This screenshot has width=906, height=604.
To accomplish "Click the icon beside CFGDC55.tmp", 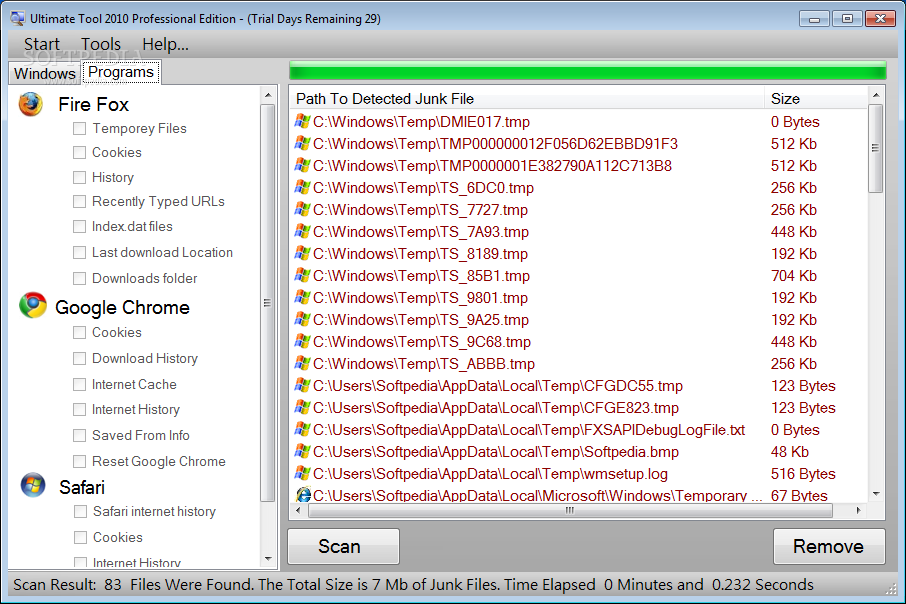I will pyautogui.click(x=303, y=385).
